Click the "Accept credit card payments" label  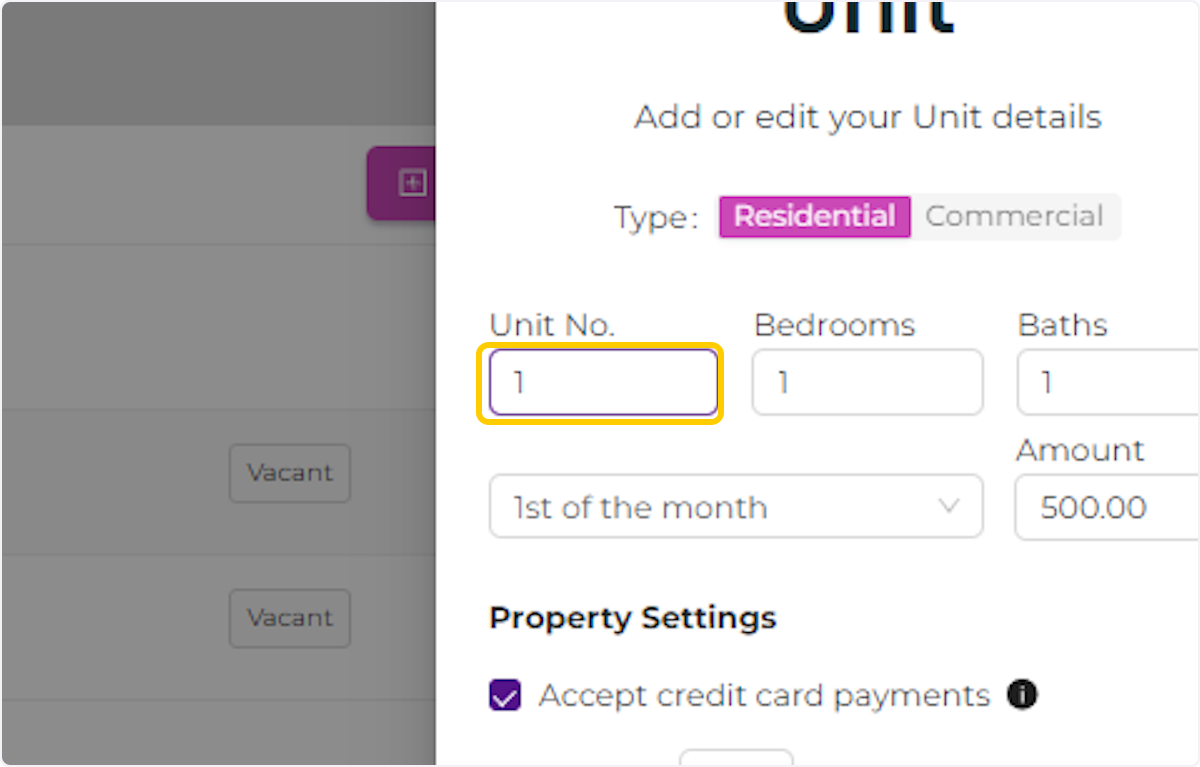[x=764, y=695]
